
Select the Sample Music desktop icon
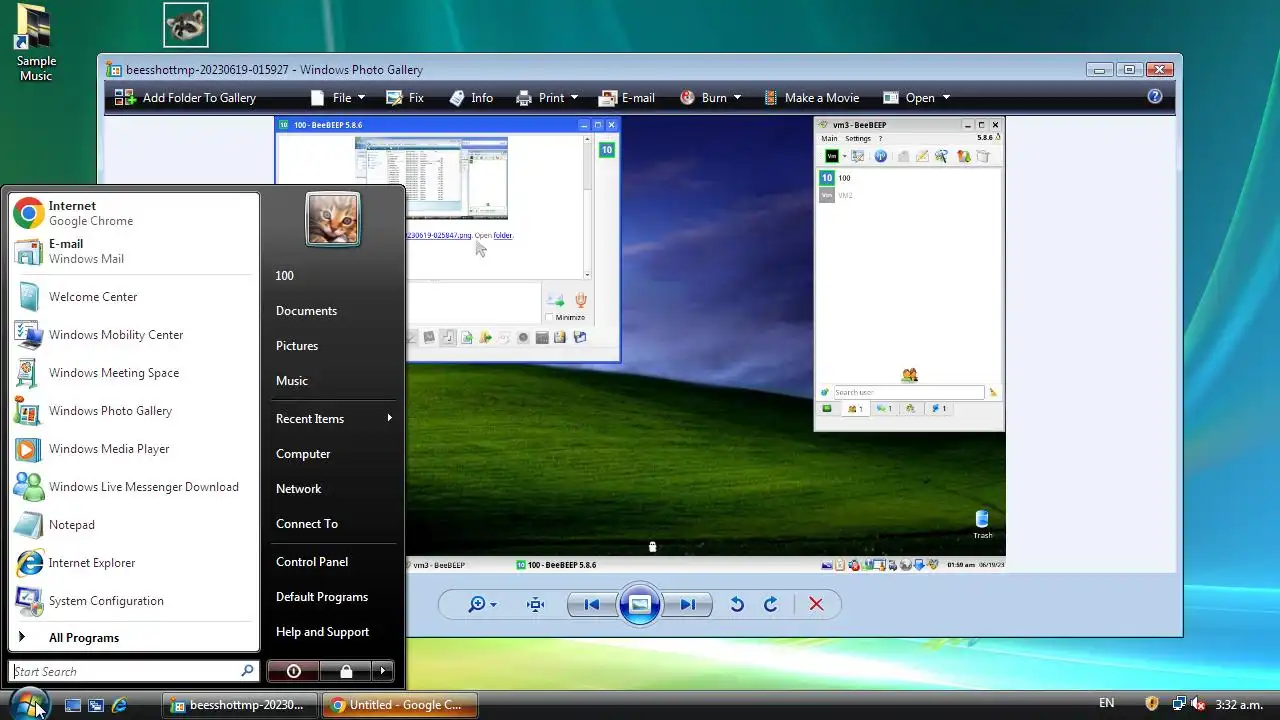coord(36,44)
